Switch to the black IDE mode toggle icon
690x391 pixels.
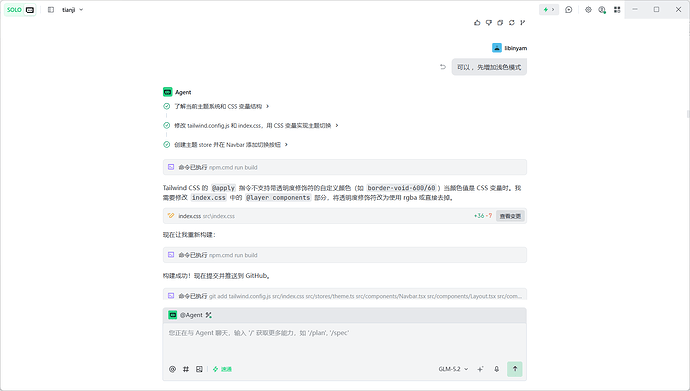coord(30,10)
